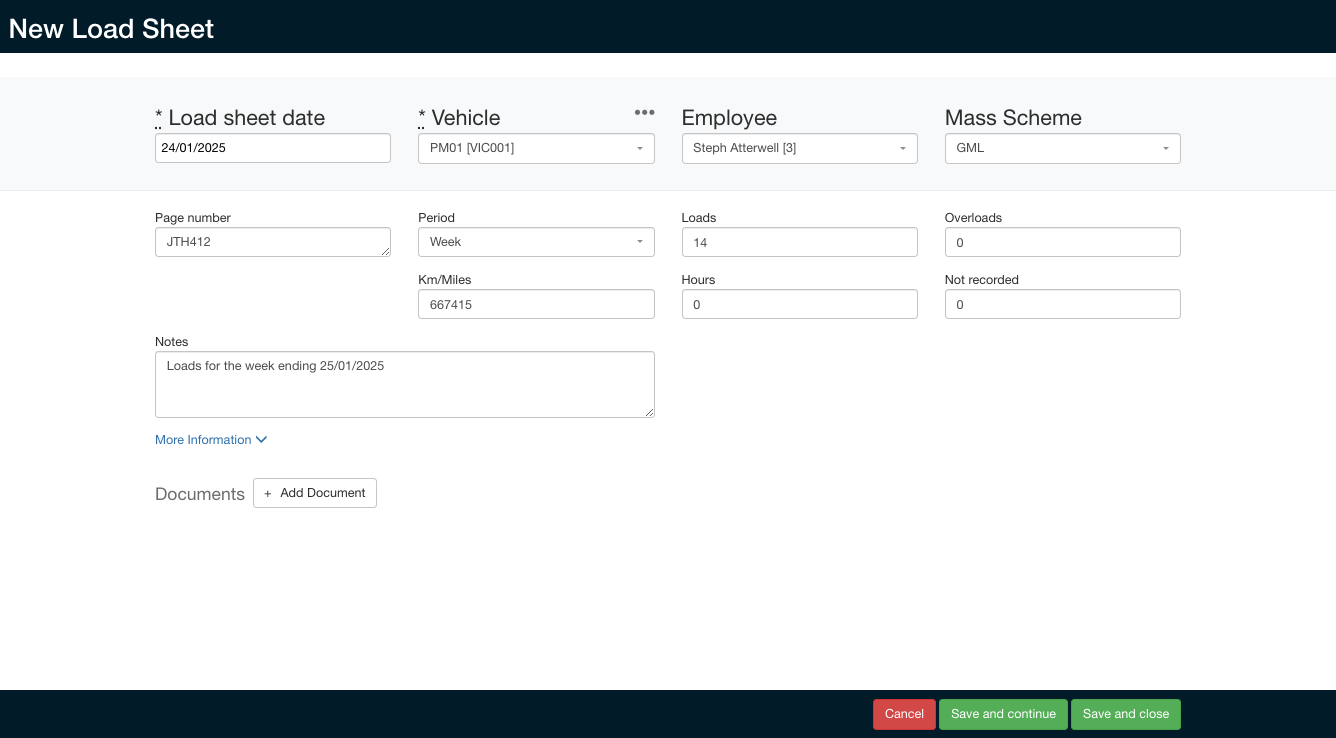Open the Vehicle dropdown arrow

click(640, 148)
